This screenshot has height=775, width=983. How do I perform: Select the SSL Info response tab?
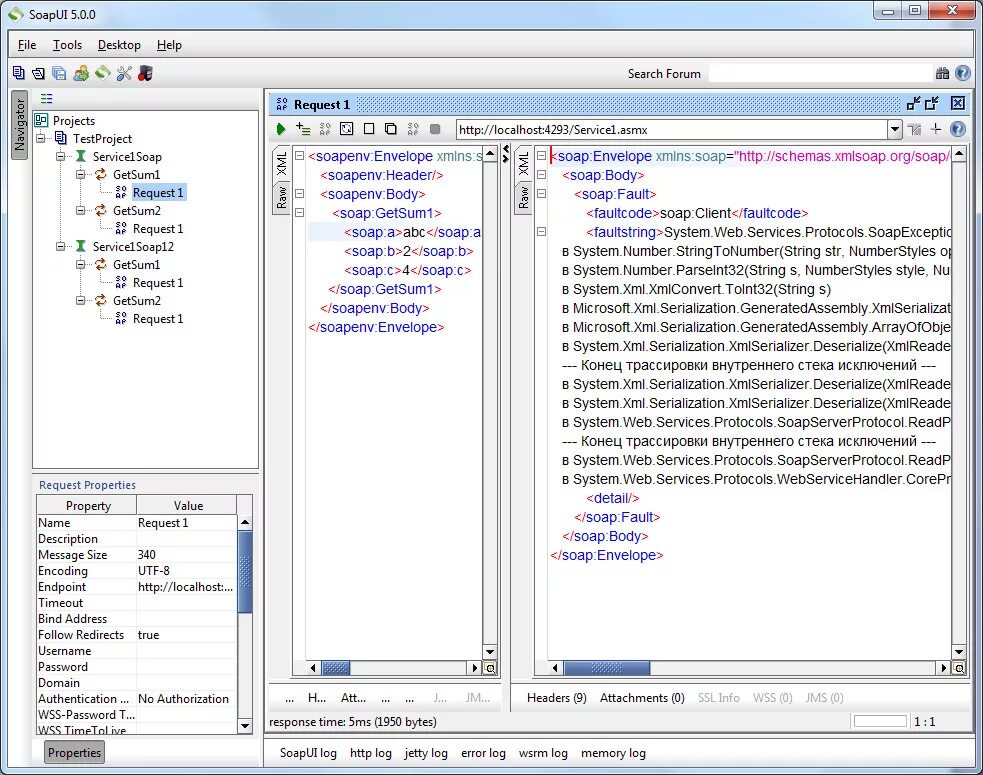(718, 698)
